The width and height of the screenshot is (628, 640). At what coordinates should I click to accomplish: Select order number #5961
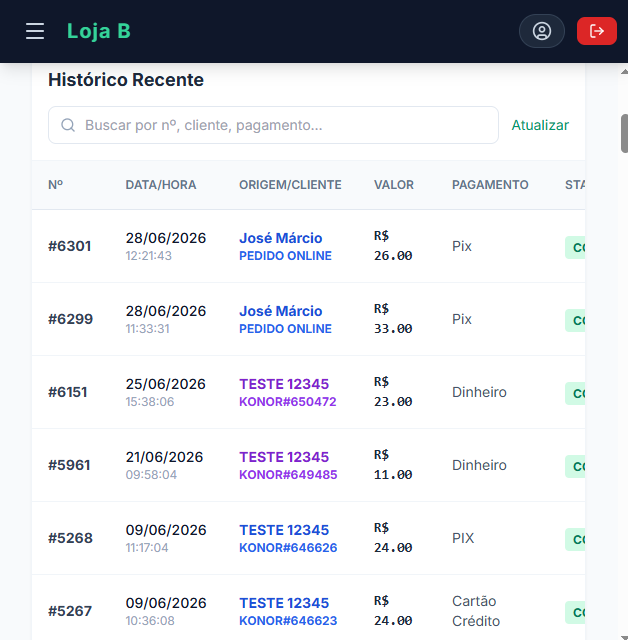(x=69, y=465)
